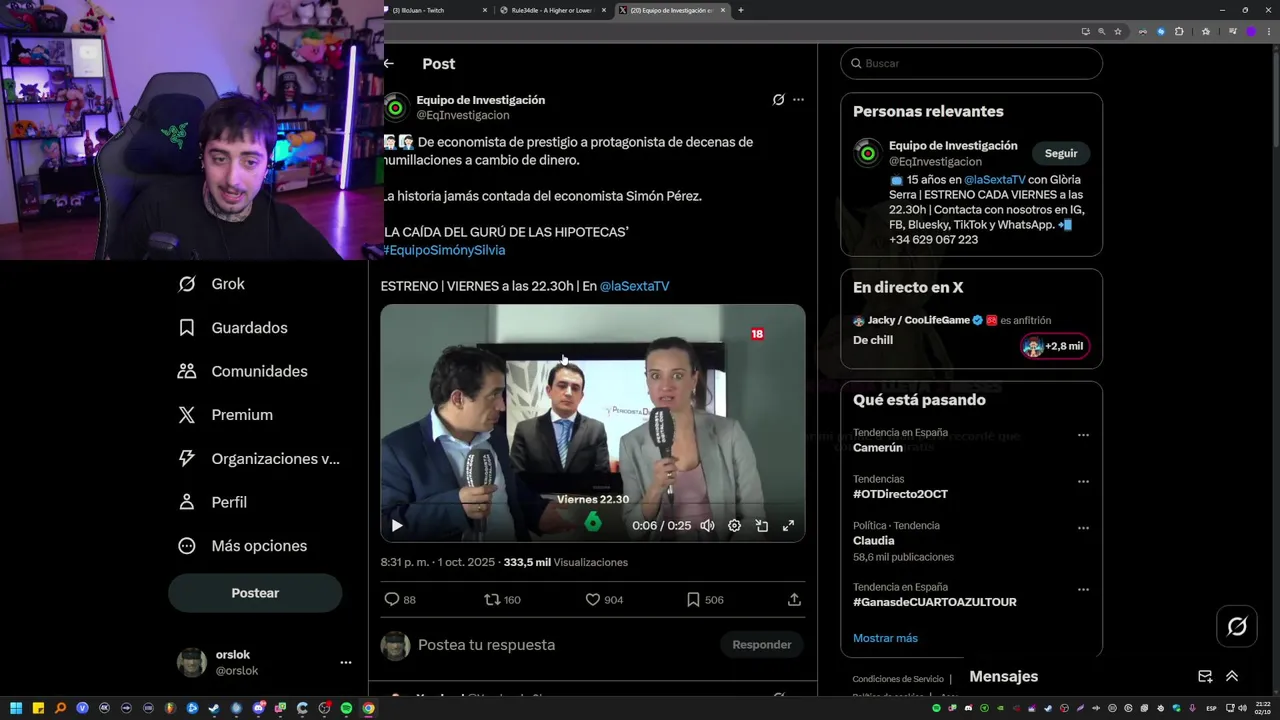Go to Perfil in sidebar

pyautogui.click(x=212, y=502)
